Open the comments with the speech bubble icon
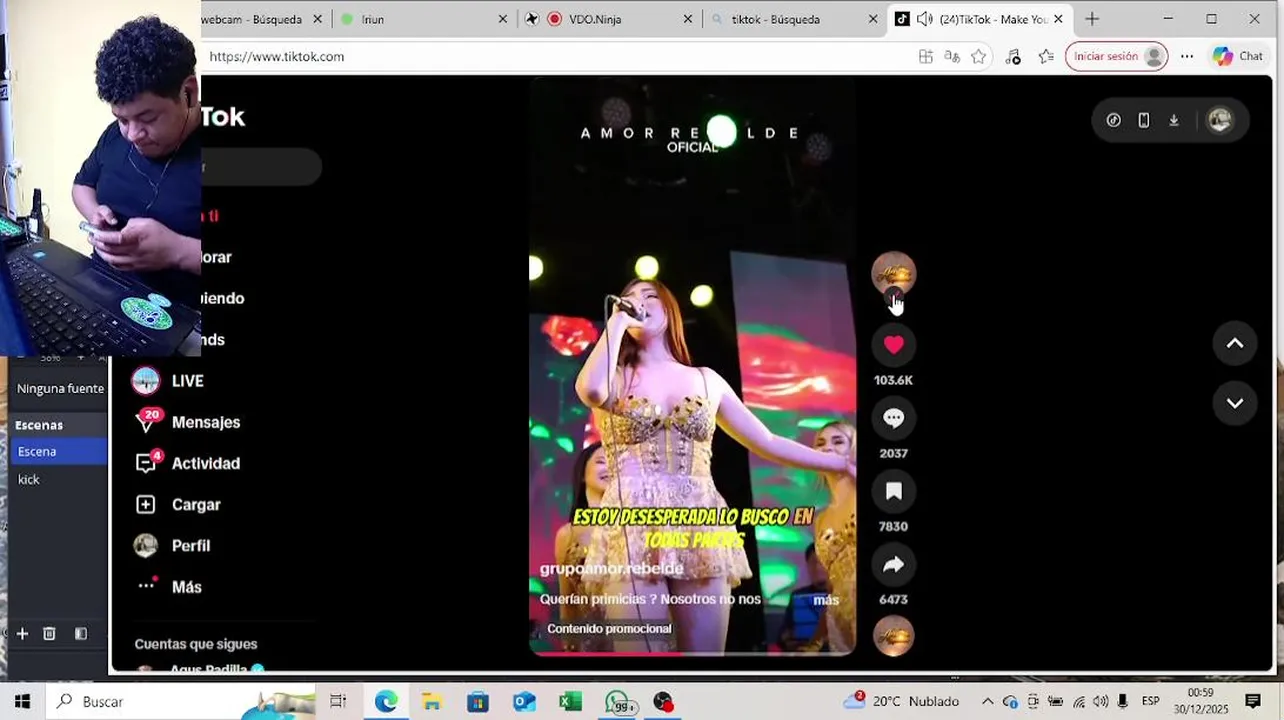 [x=893, y=418]
